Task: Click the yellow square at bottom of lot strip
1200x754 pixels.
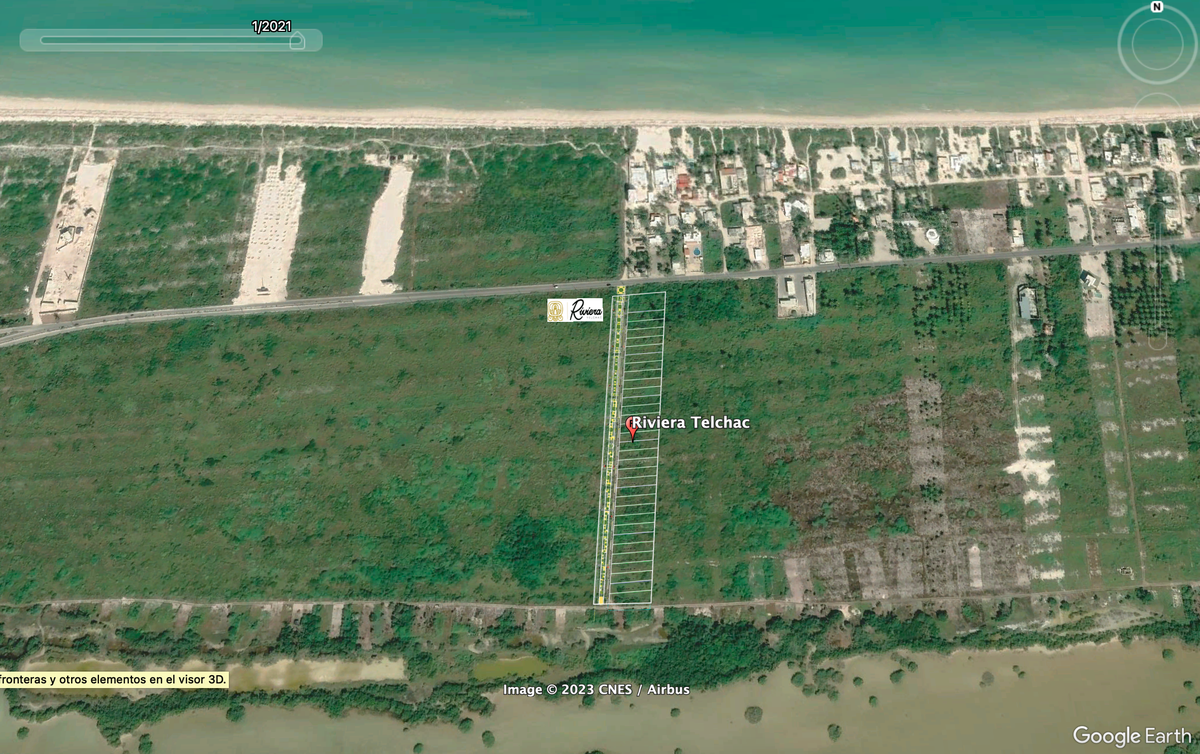Action: [x=599, y=600]
